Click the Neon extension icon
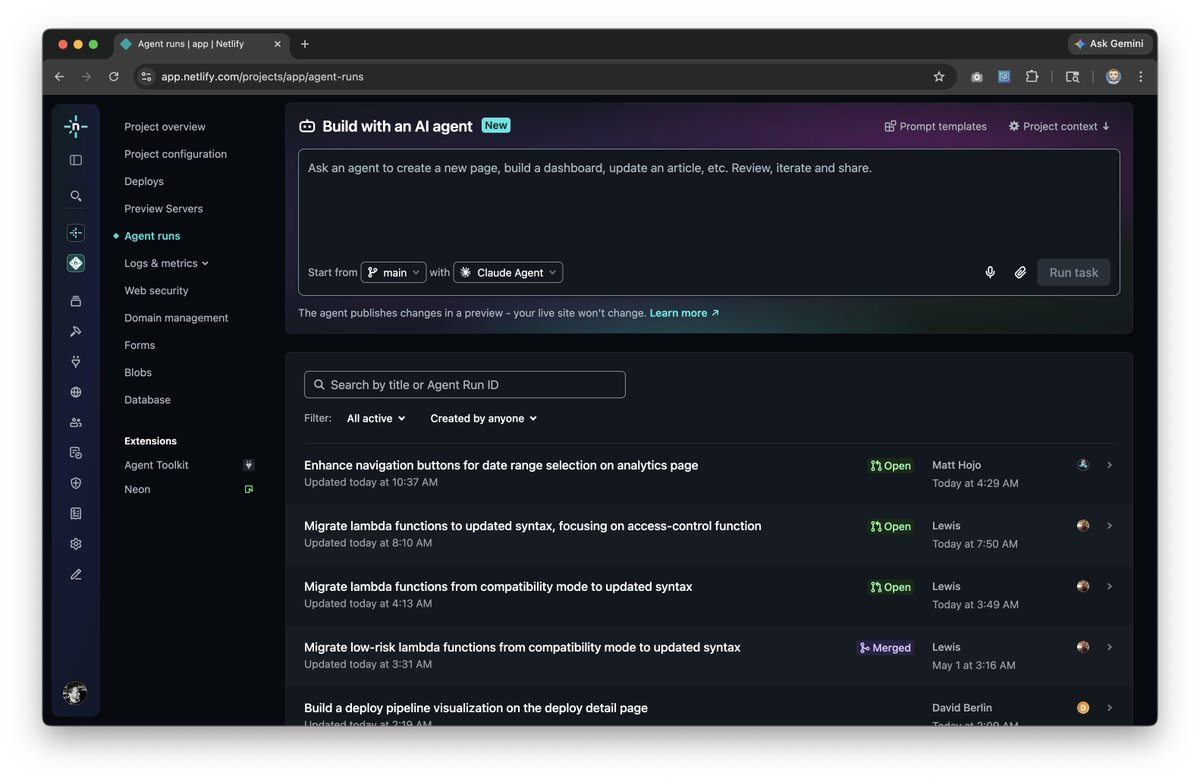Viewport: 1200px width, 782px height. click(249, 489)
